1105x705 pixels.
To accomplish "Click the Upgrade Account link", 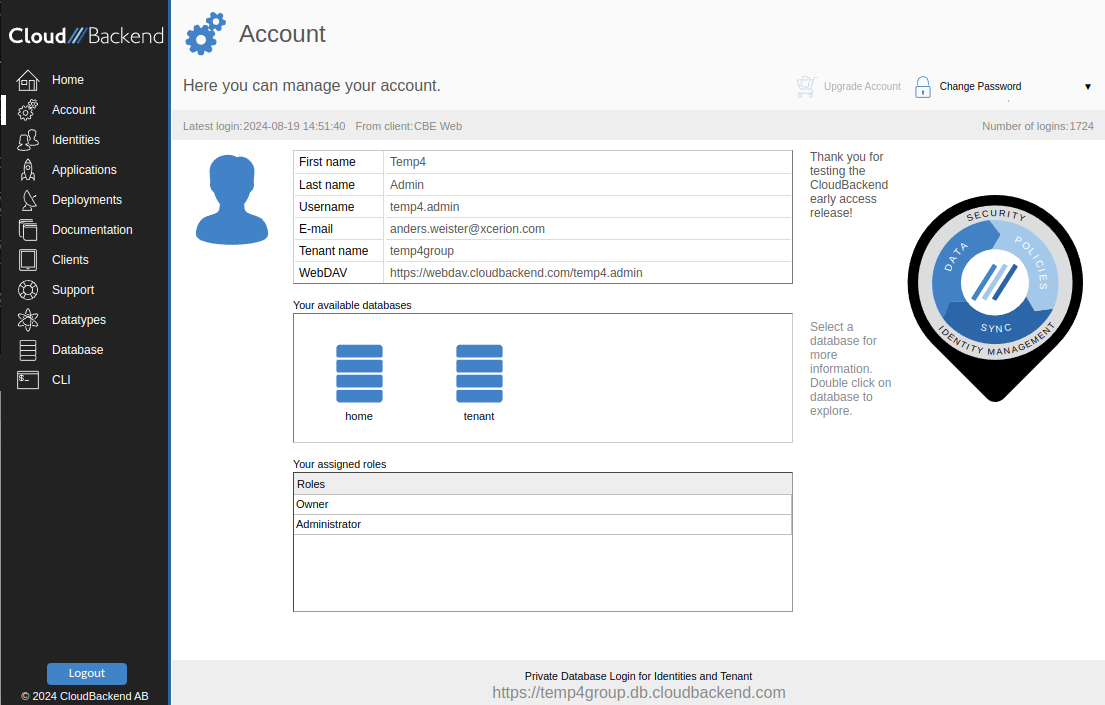I will tap(862, 87).
